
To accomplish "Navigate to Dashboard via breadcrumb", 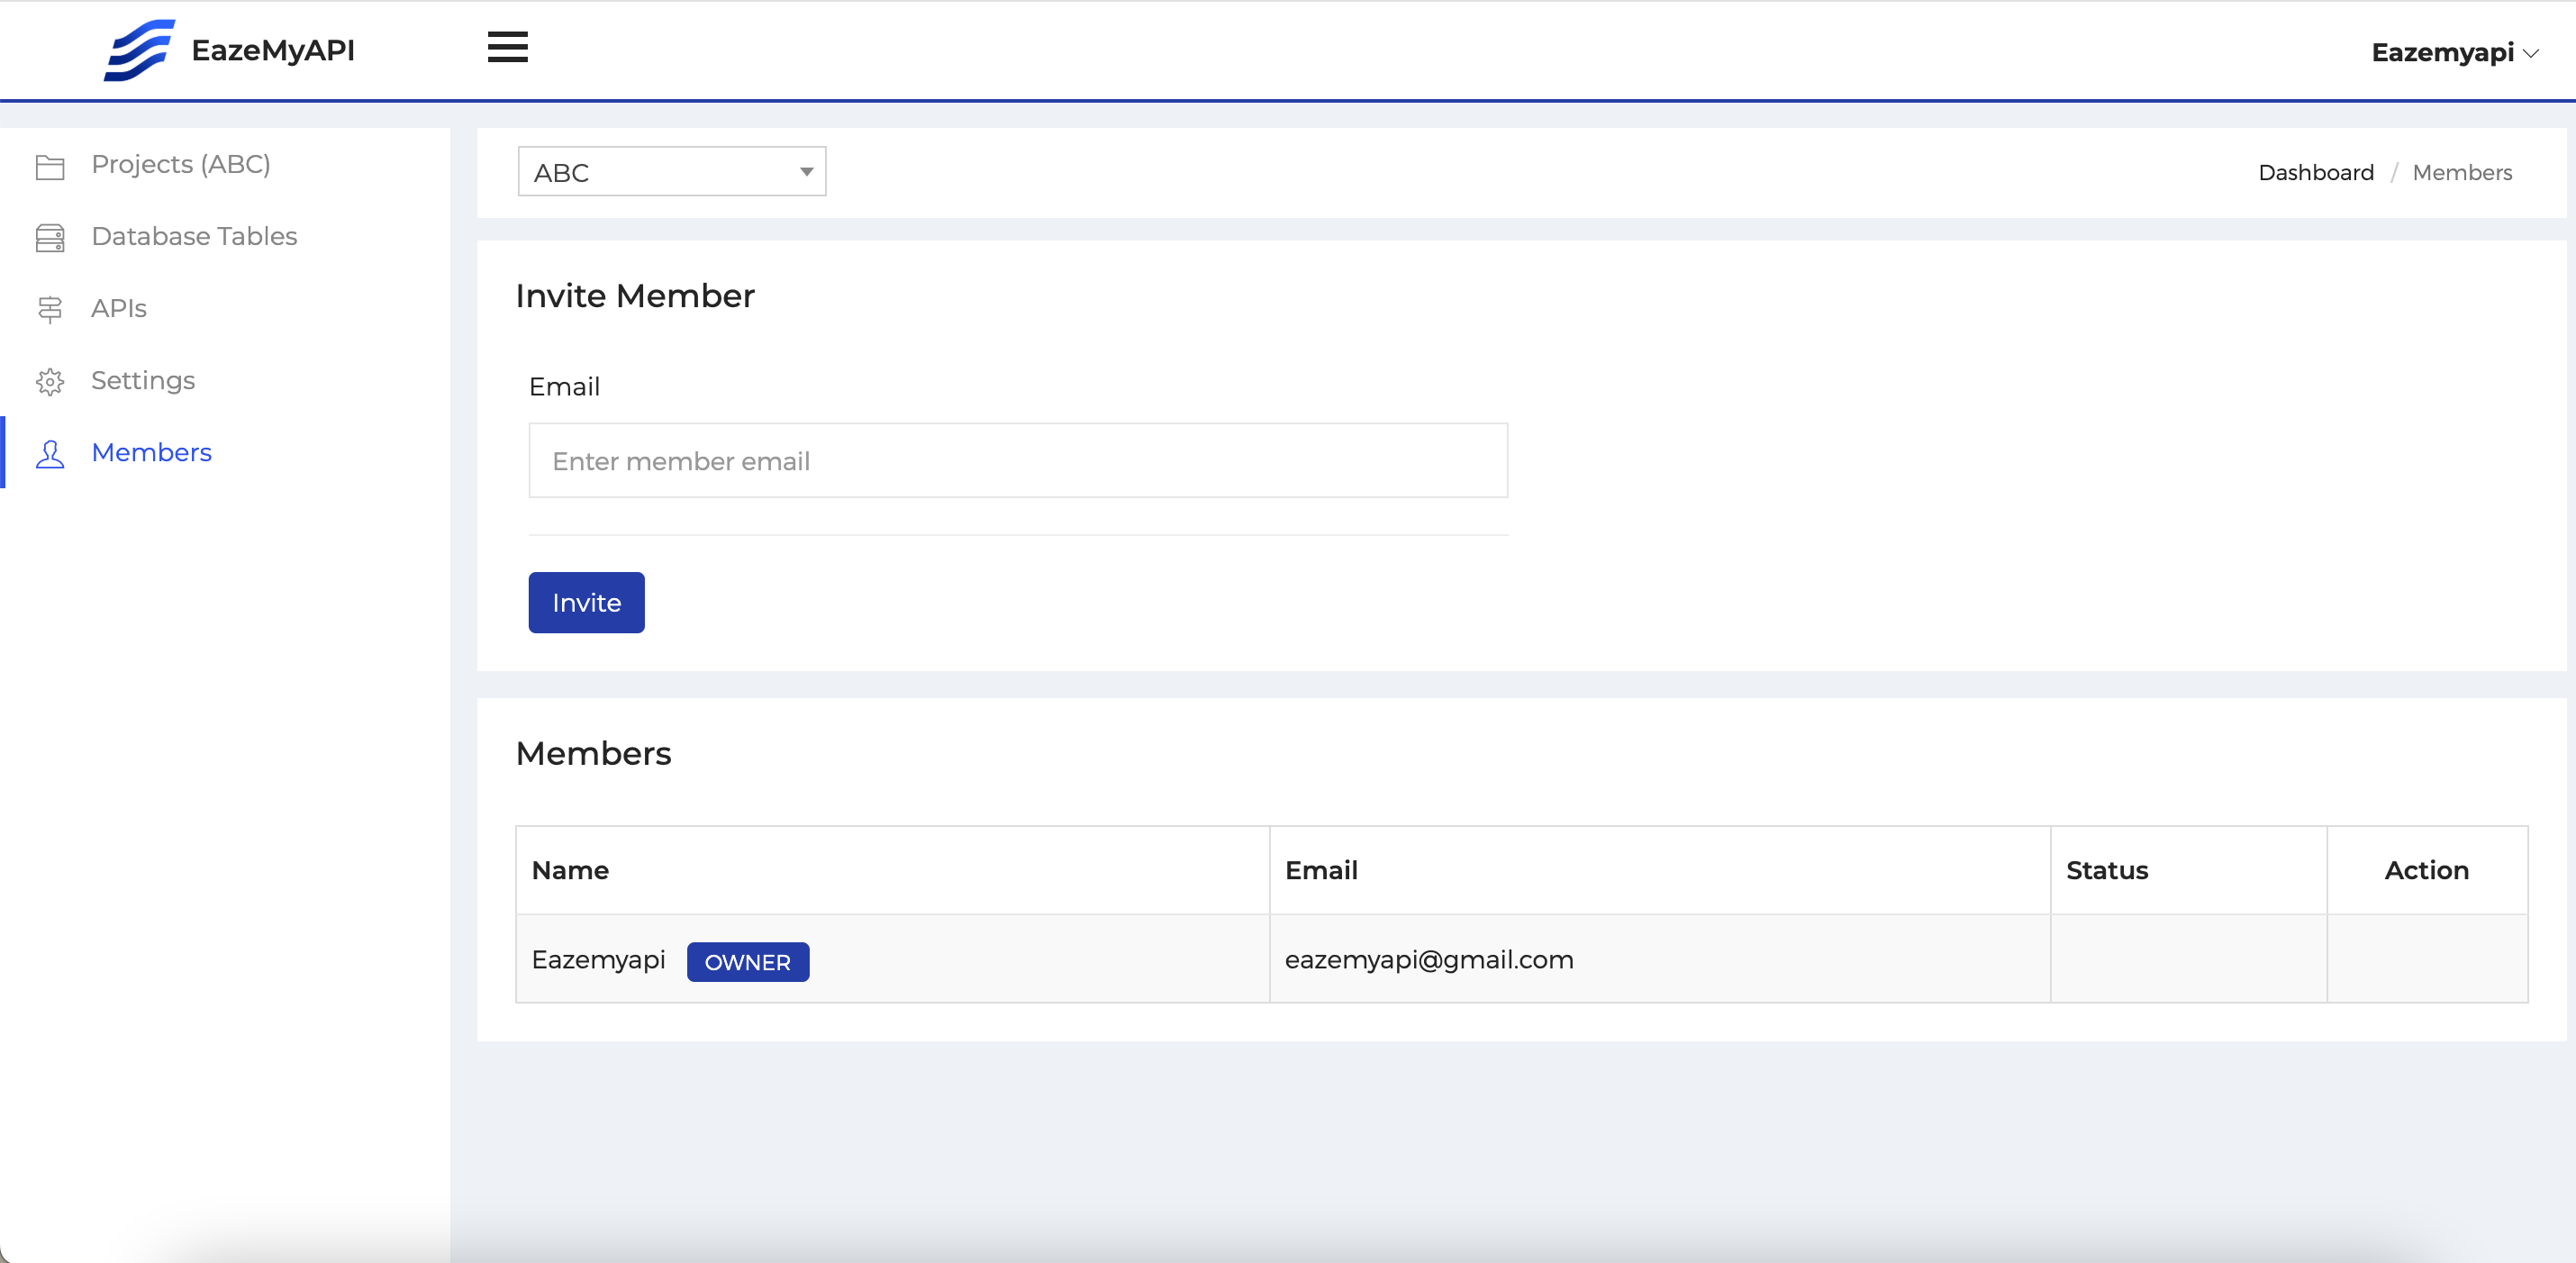I will [x=2315, y=172].
